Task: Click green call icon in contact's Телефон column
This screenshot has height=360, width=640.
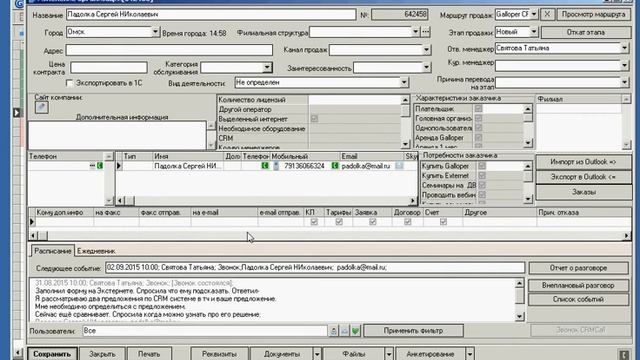Action: pyautogui.click(x=265, y=166)
